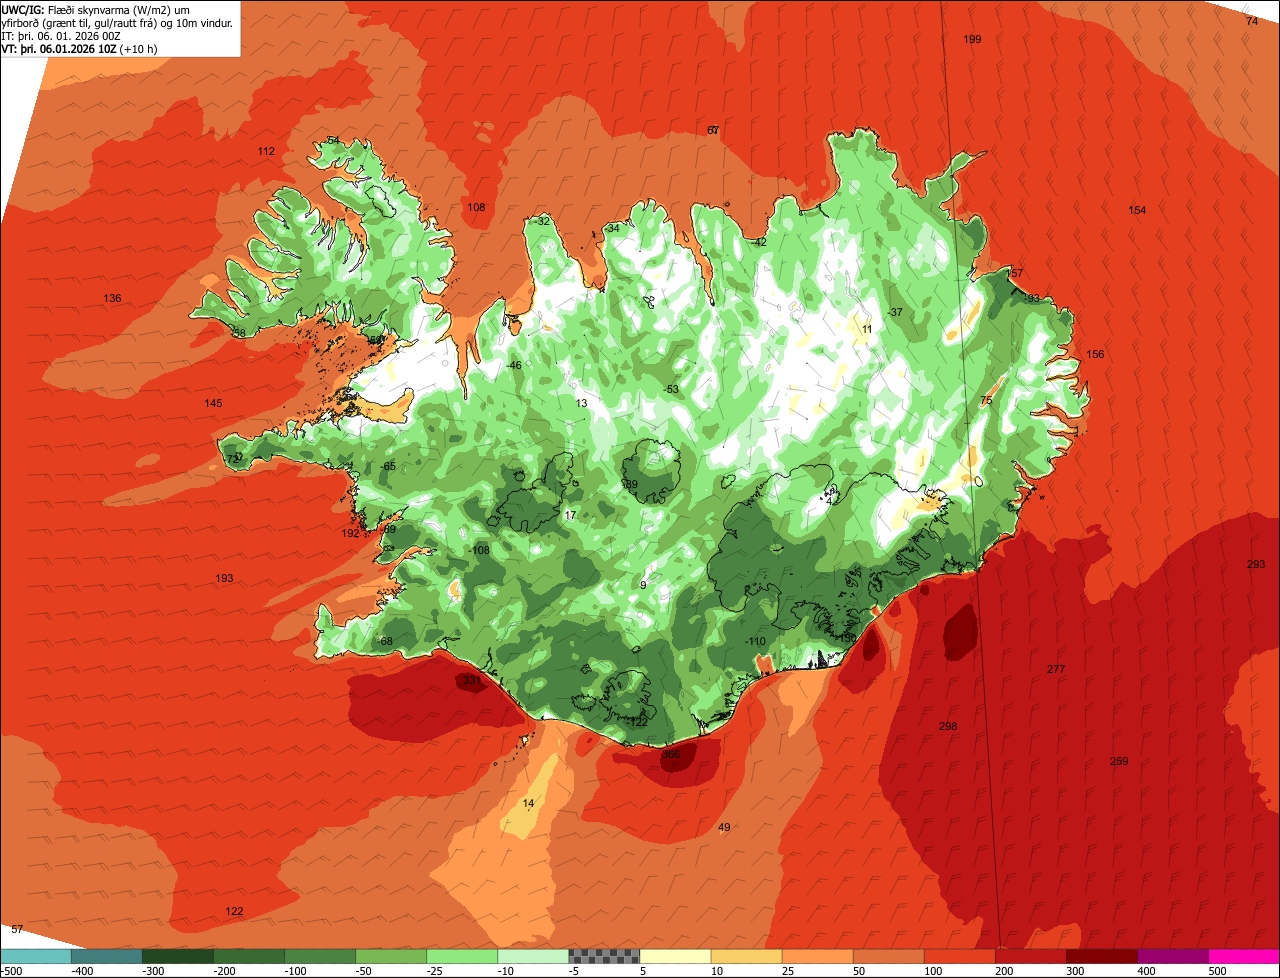Click the ocean value 193 in the southwest
Screen dimensions: 1280x978
(224, 579)
